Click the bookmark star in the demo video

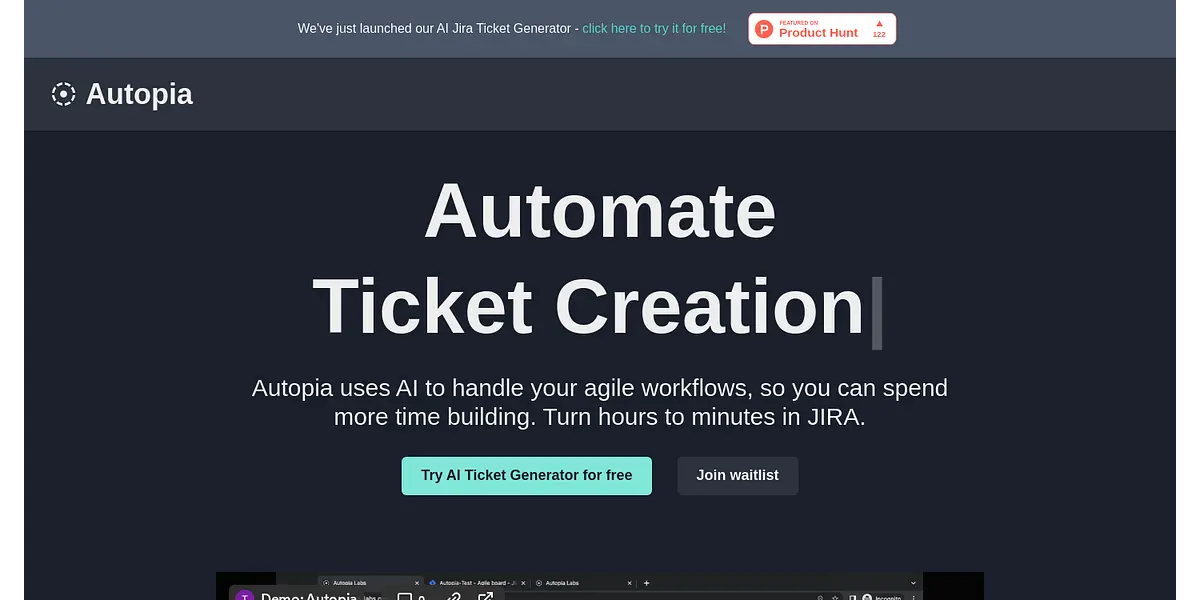pos(834,597)
